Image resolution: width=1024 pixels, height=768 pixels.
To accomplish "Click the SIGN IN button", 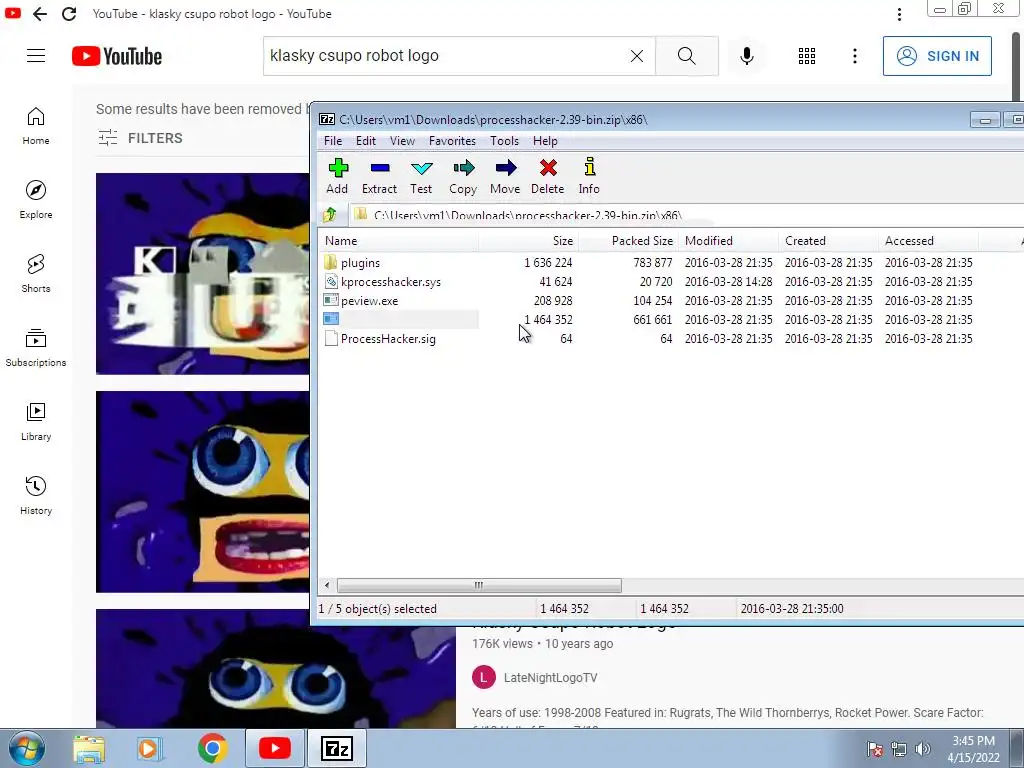I will pos(937,56).
